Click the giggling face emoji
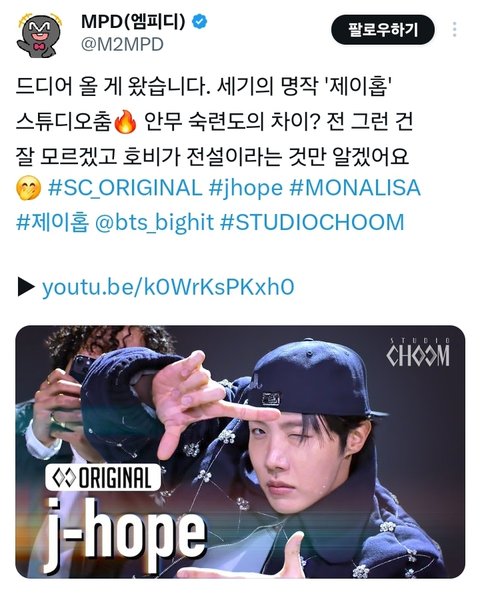 tap(28, 189)
